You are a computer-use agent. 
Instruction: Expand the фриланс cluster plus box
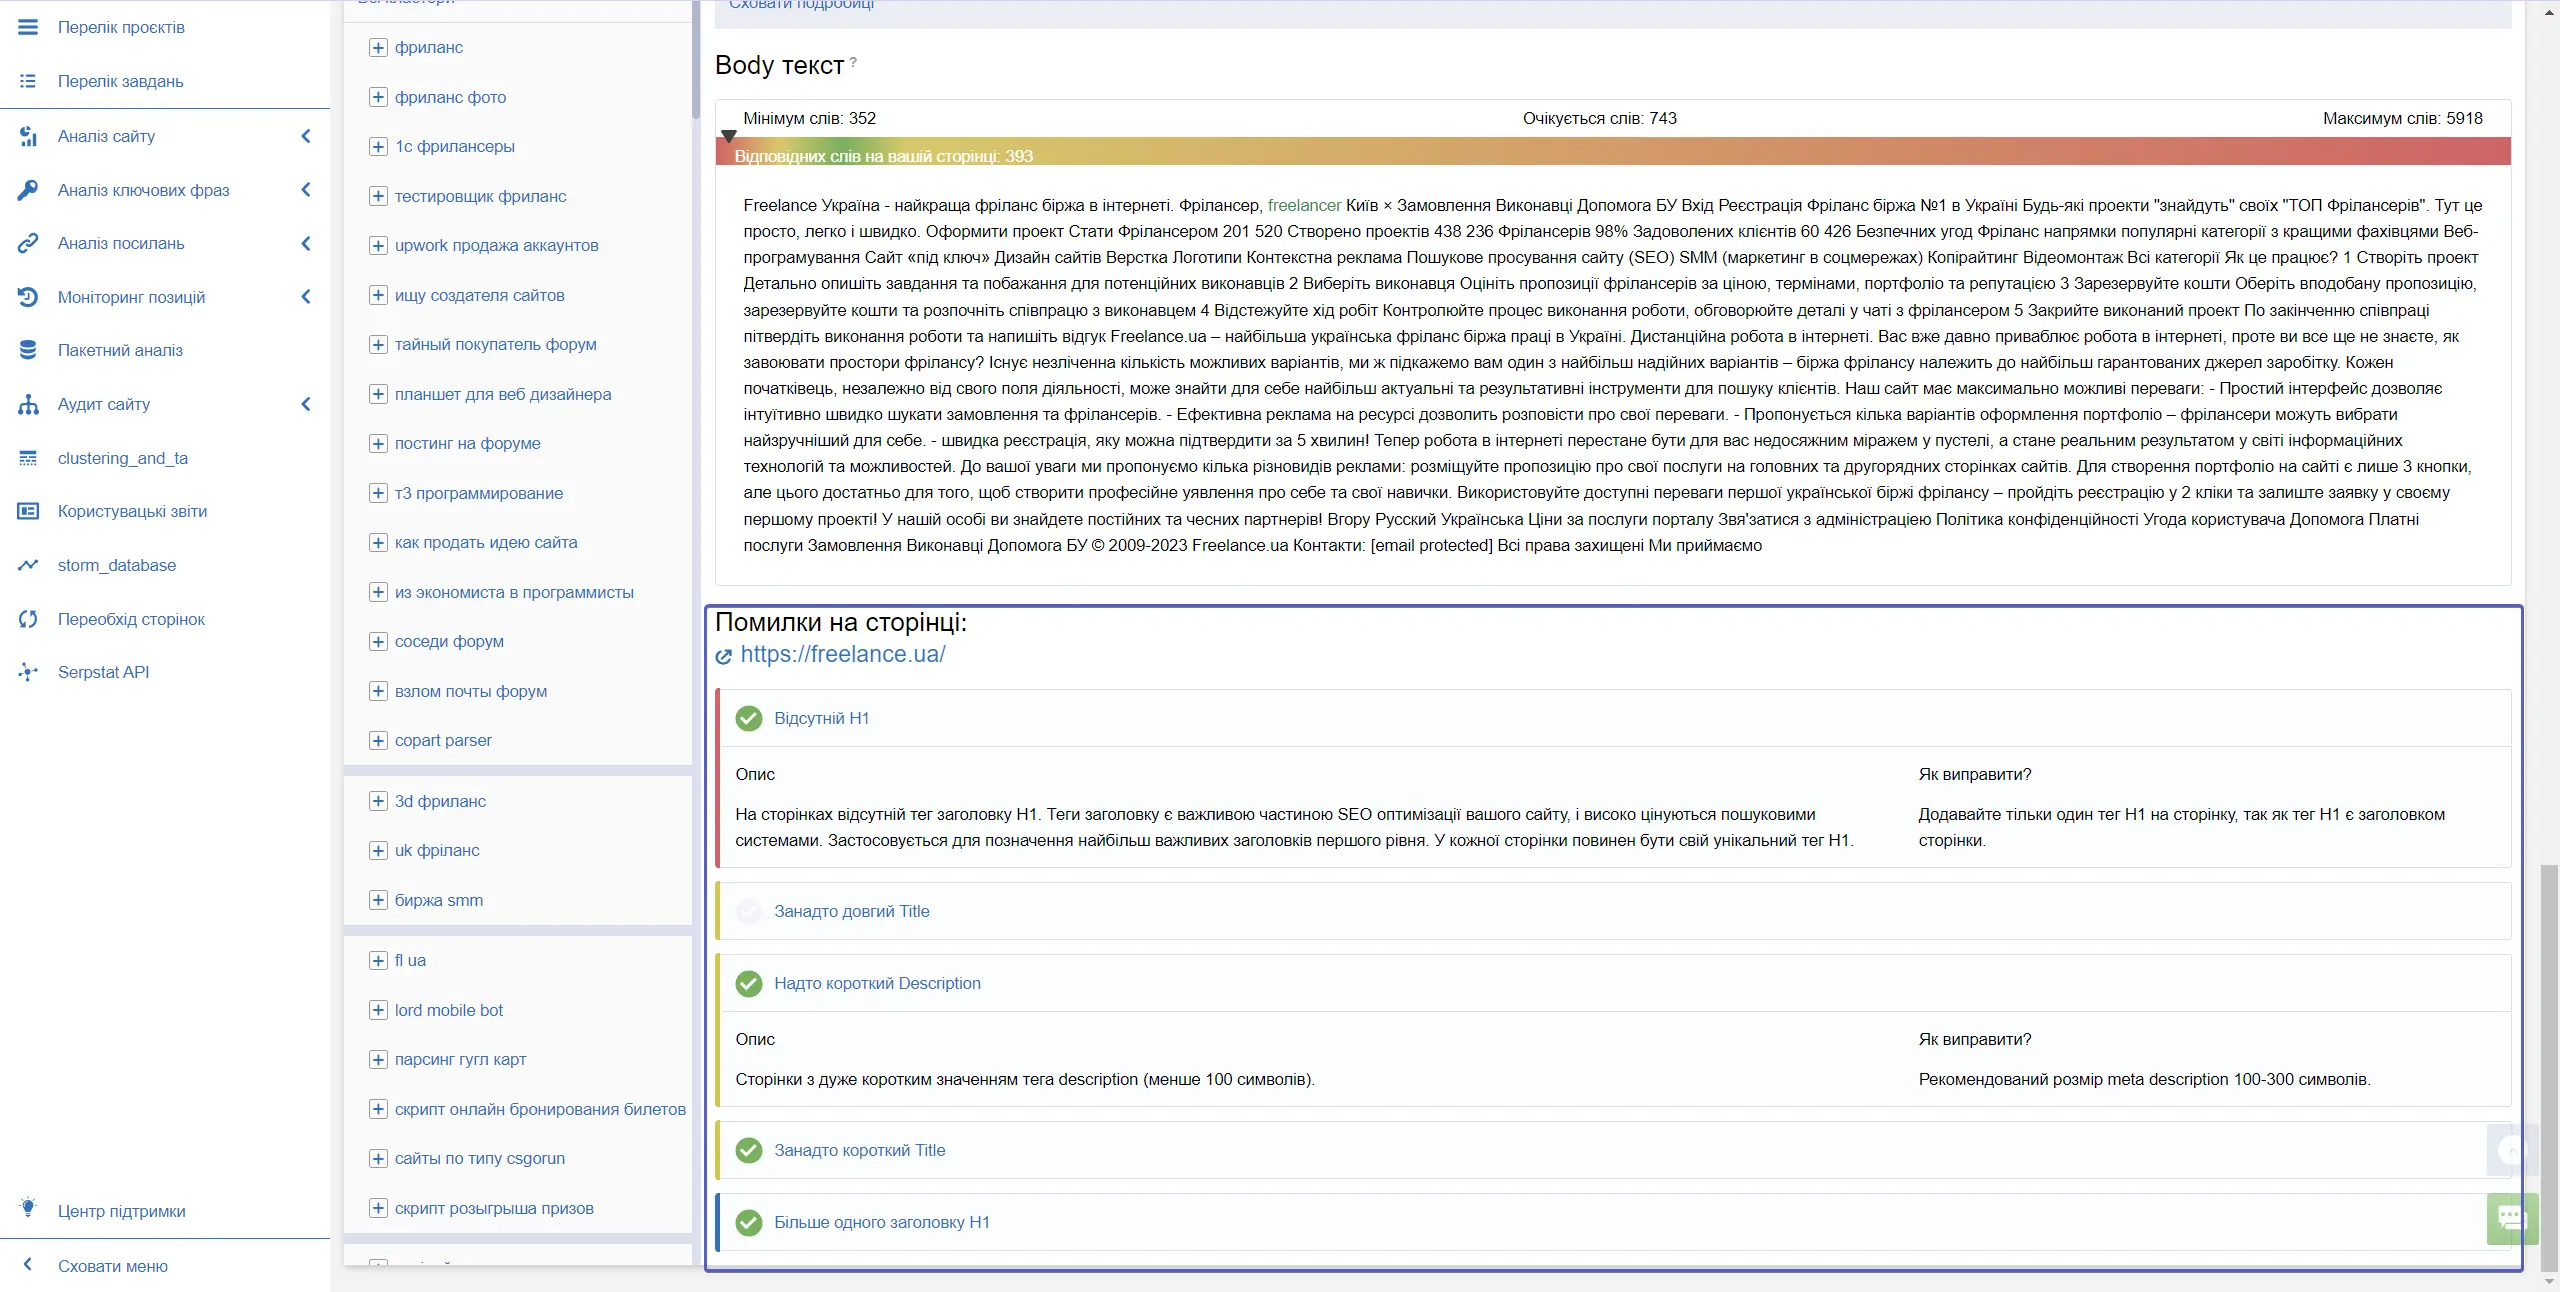click(x=378, y=47)
